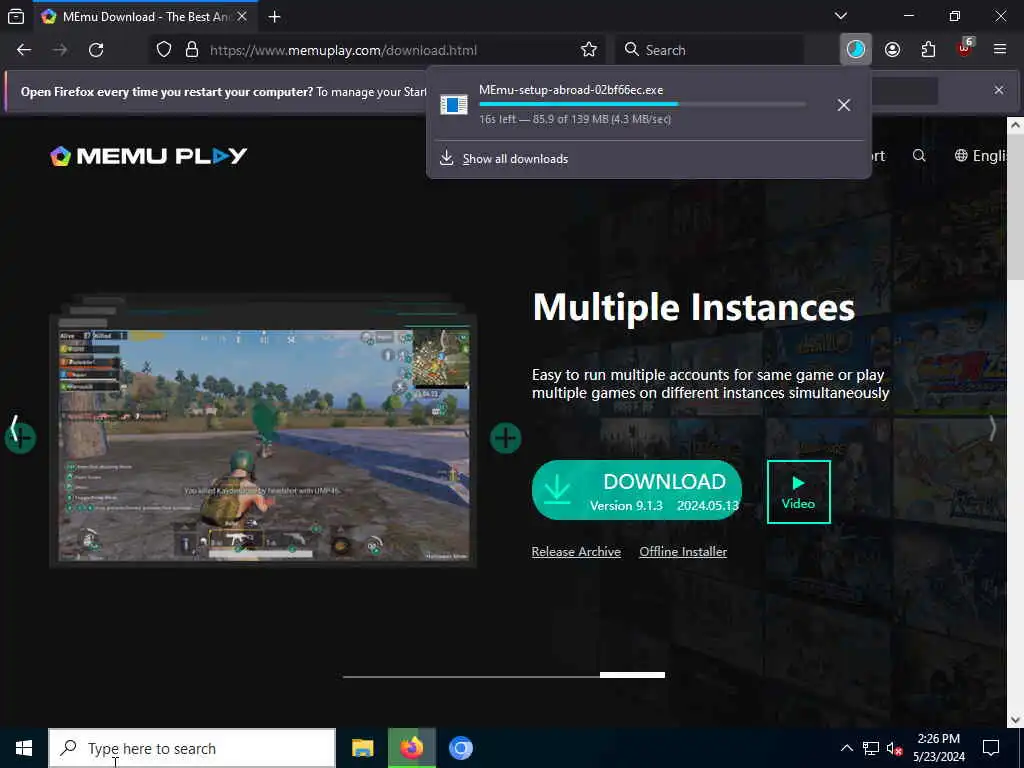Click the Firefox Search box

(709, 50)
